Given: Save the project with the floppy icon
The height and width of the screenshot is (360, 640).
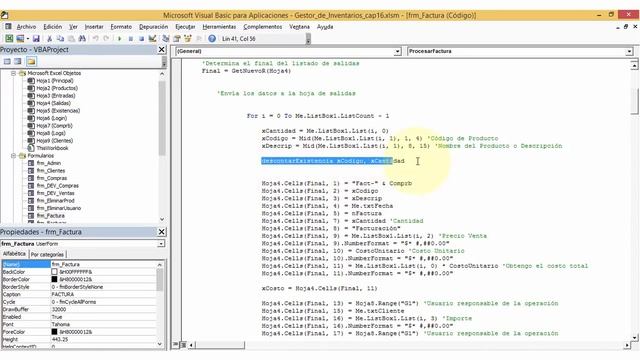Looking at the screenshot, I should 36,38.
